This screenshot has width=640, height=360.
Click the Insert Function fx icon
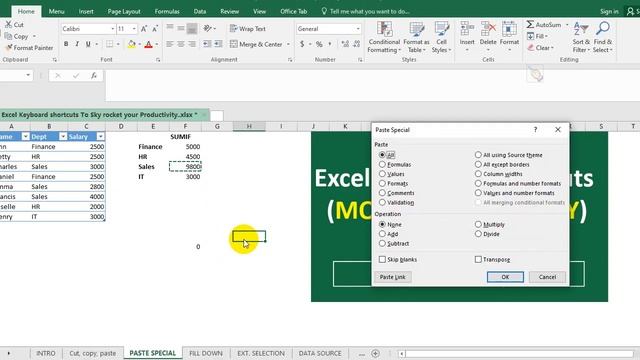[x=94, y=76]
